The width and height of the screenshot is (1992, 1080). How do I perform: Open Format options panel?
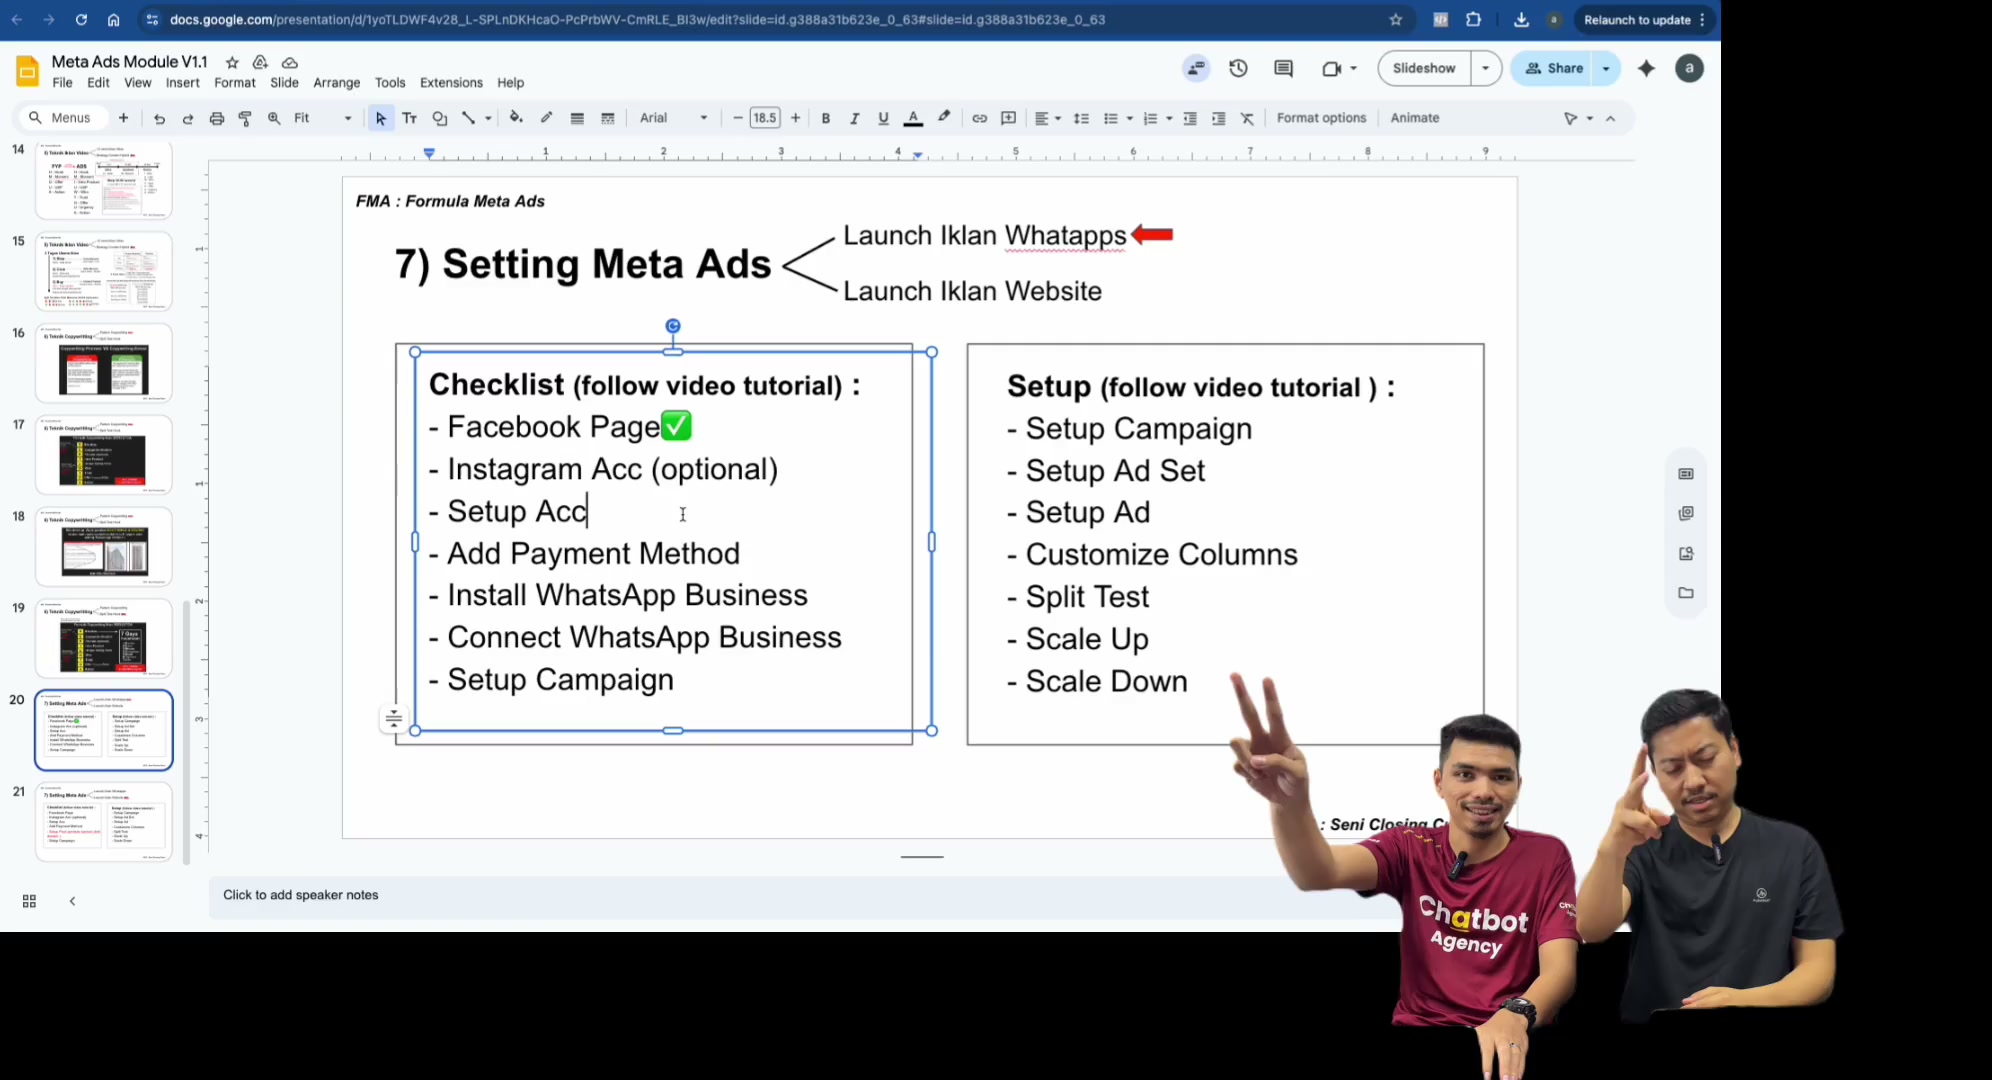1321,118
